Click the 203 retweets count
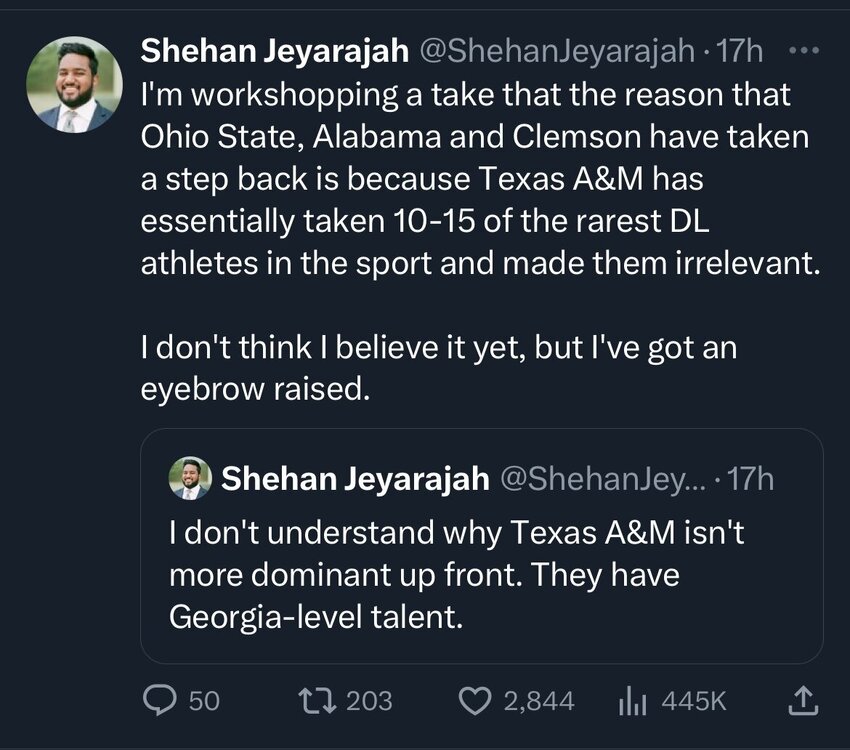850x750 pixels. [x=369, y=701]
